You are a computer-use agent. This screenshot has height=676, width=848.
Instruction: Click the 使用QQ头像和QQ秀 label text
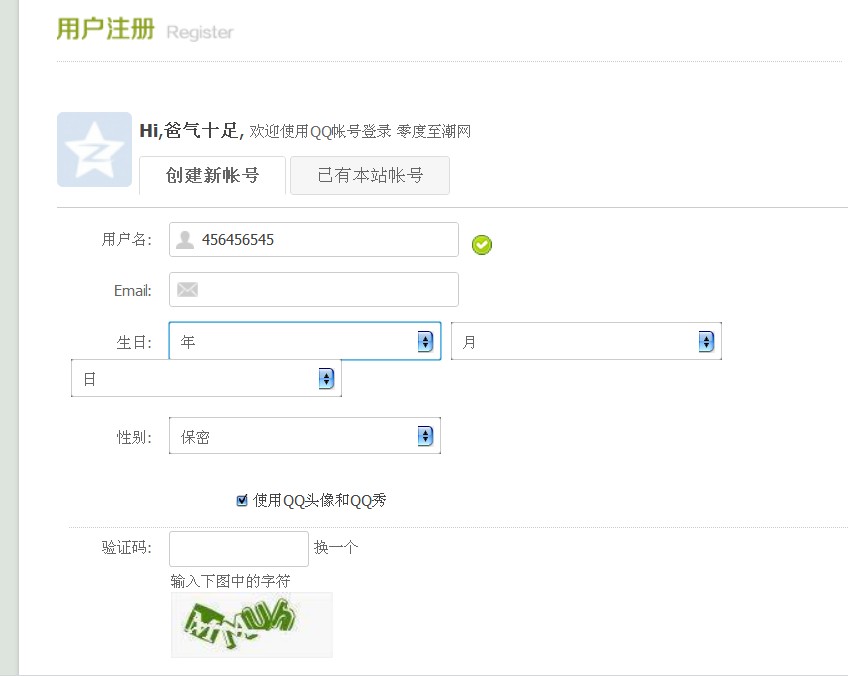pos(320,501)
